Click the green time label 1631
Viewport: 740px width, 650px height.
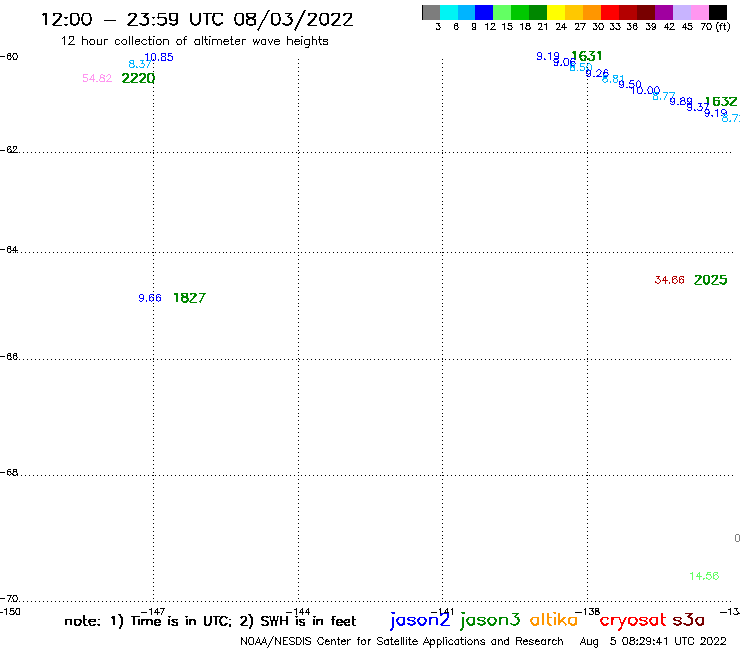tap(586, 56)
